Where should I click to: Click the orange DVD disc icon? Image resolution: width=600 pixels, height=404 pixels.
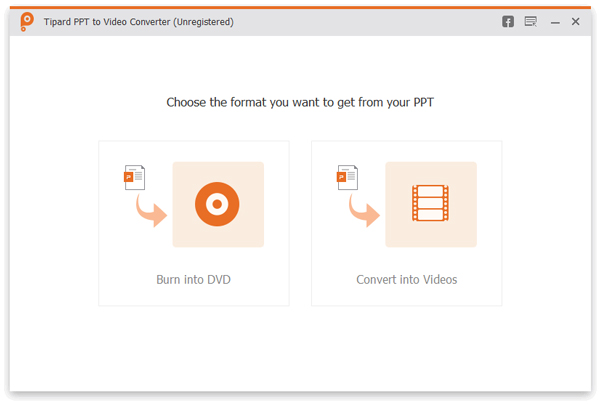(218, 204)
